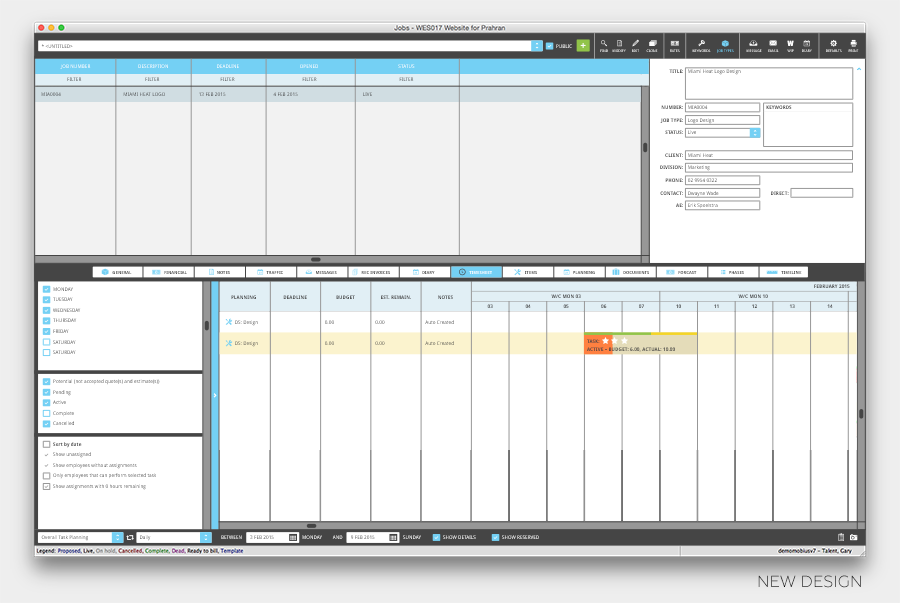Image resolution: width=900 pixels, height=603 pixels.
Task: Click the Direct phone field
Action: pyautogui.click(x=821, y=193)
